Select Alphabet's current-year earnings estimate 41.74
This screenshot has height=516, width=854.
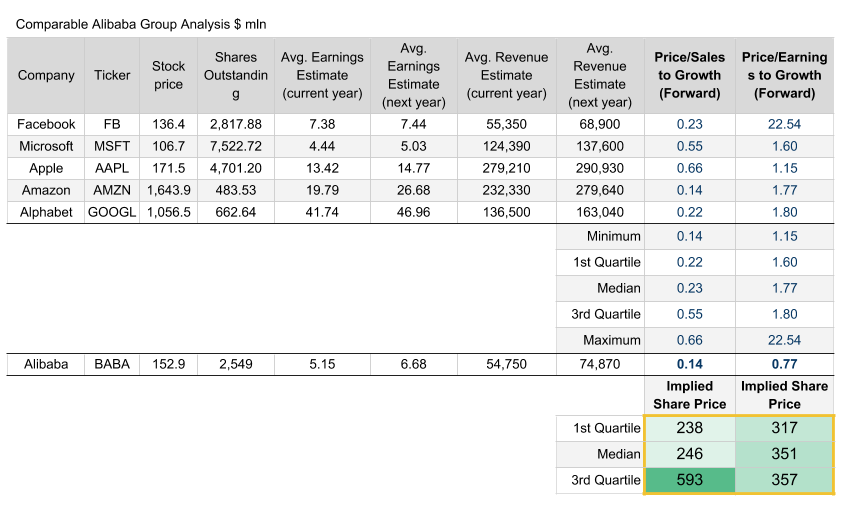point(322,212)
